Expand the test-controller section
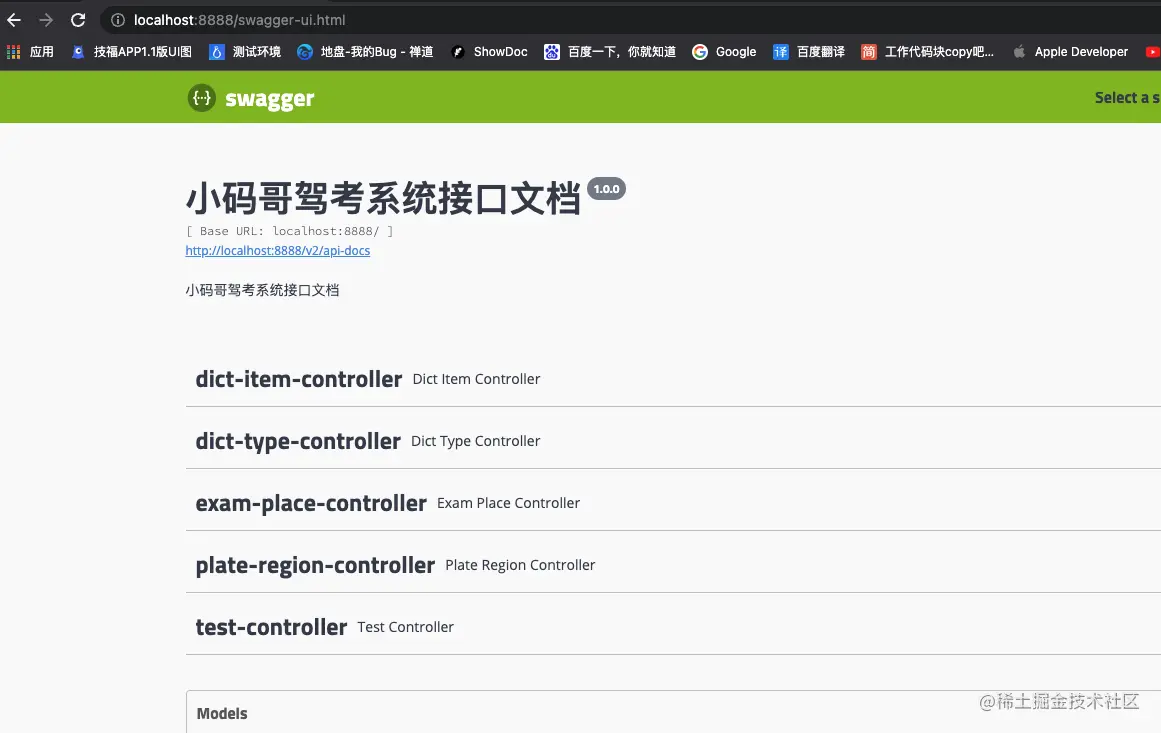The image size is (1161, 733). point(673,627)
